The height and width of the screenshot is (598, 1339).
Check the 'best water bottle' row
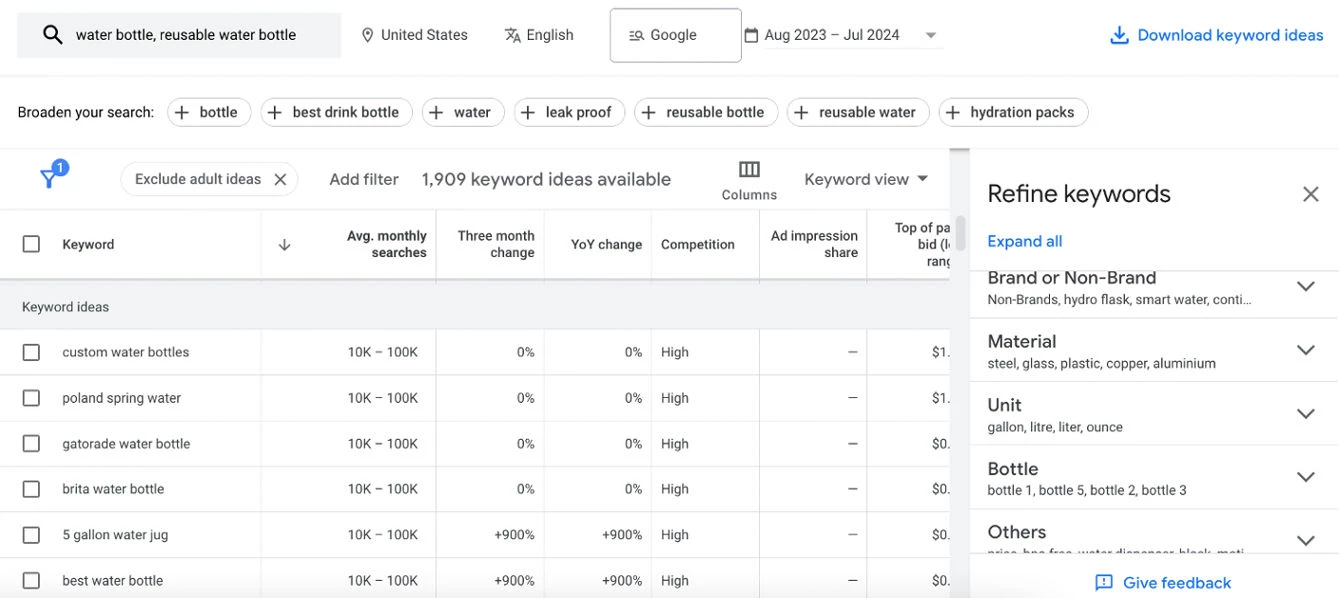click(31, 580)
